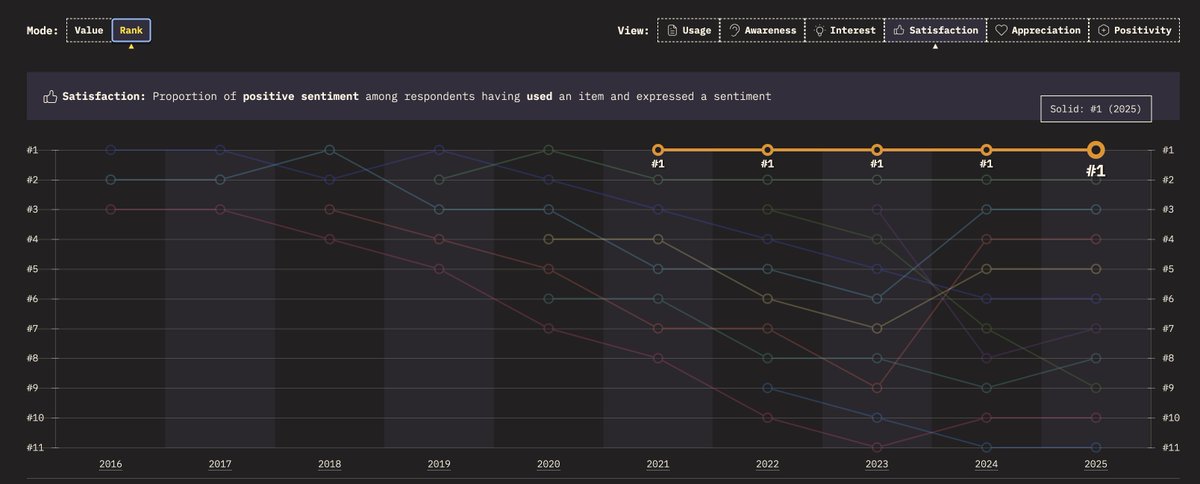Select the rank #3 data point for 2025
The image size is (1200, 484).
coord(1095,209)
